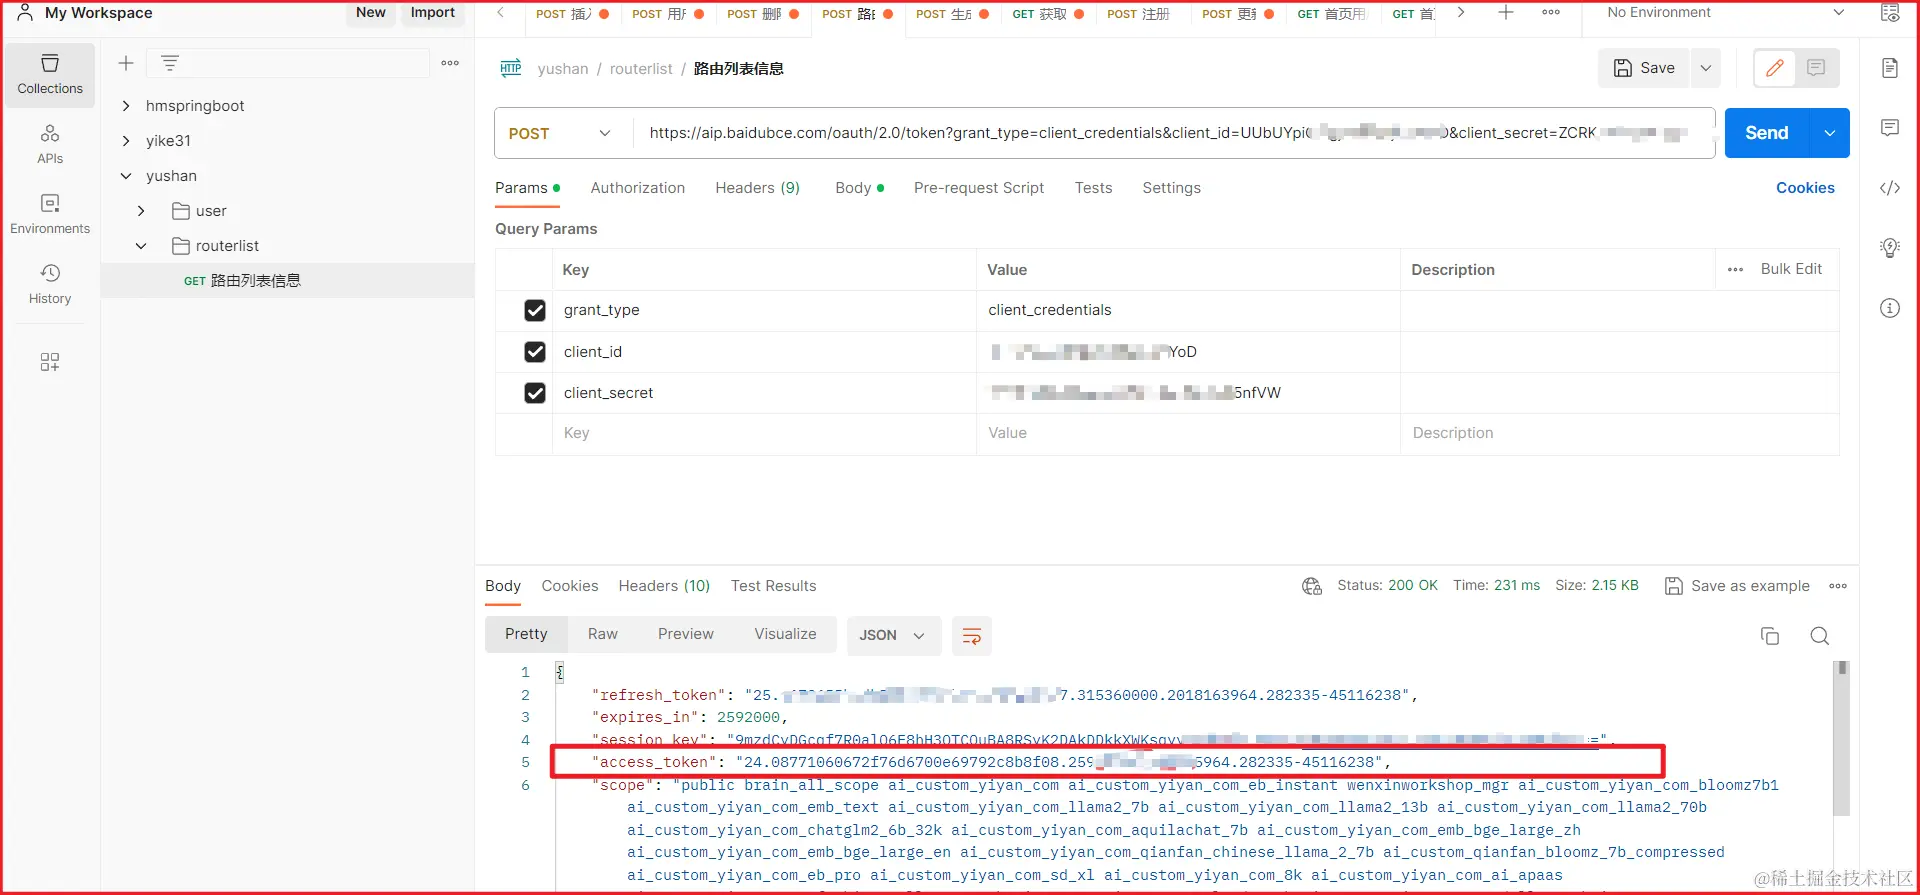Open the request Settings tab
The image size is (1920, 895).
pyautogui.click(x=1171, y=188)
